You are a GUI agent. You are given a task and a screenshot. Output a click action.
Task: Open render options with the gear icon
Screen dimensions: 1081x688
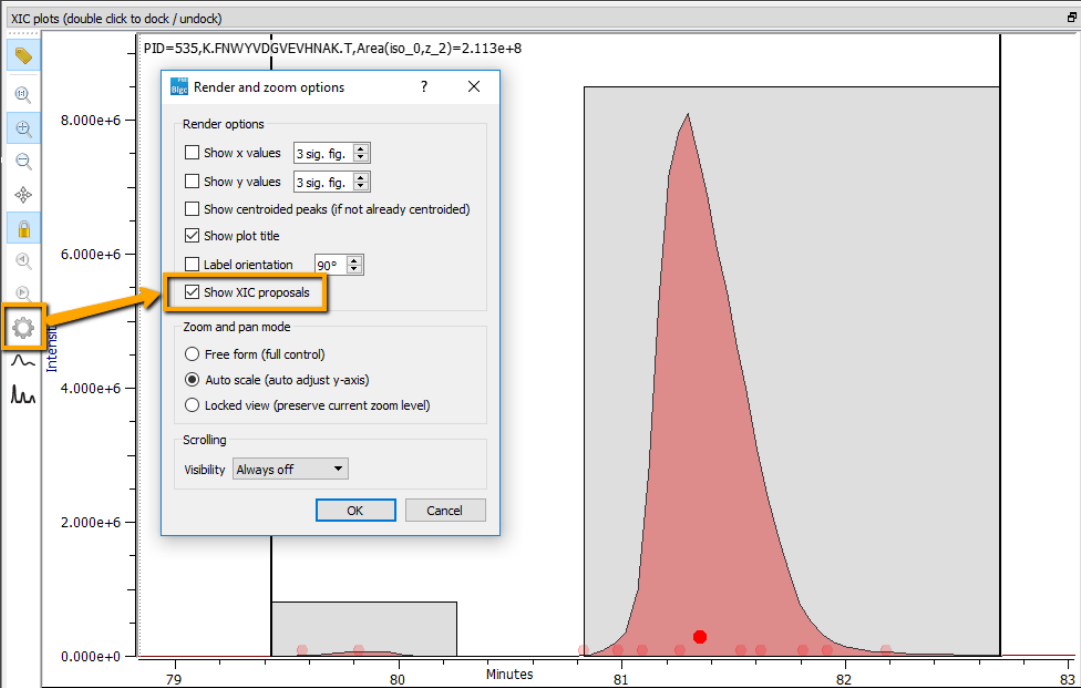pos(23,327)
